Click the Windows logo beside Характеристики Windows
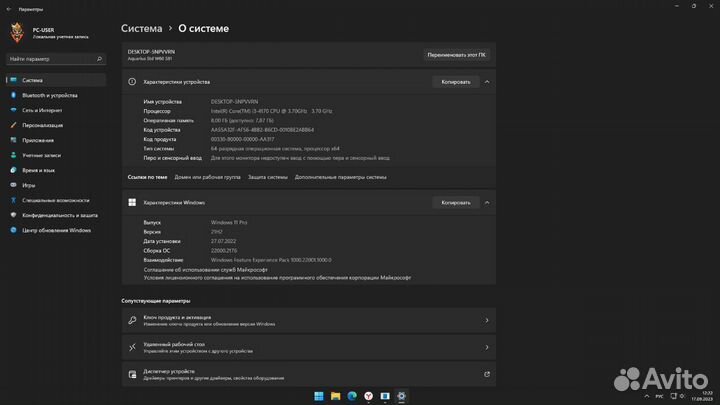Image resolution: width=720 pixels, height=405 pixels. click(x=132, y=202)
